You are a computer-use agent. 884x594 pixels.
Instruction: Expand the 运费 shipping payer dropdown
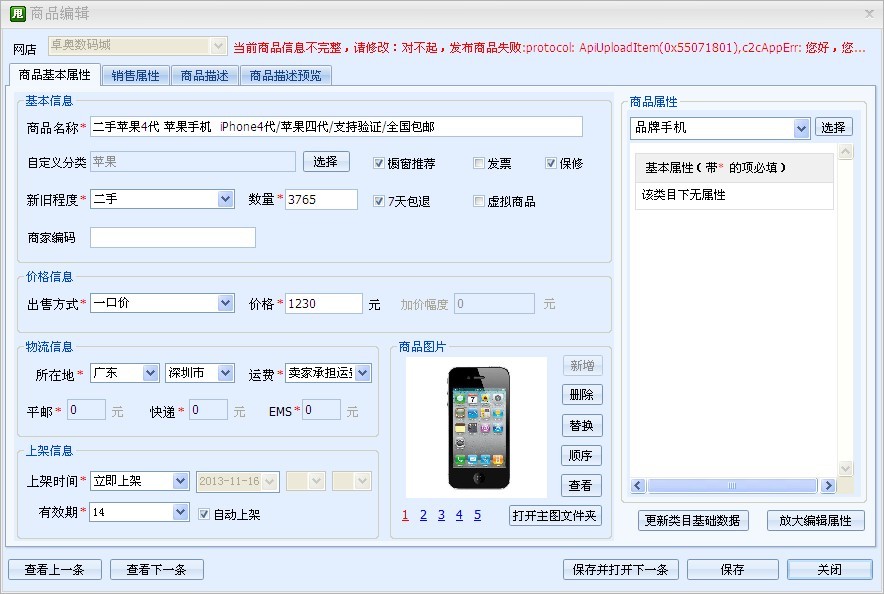[363, 373]
